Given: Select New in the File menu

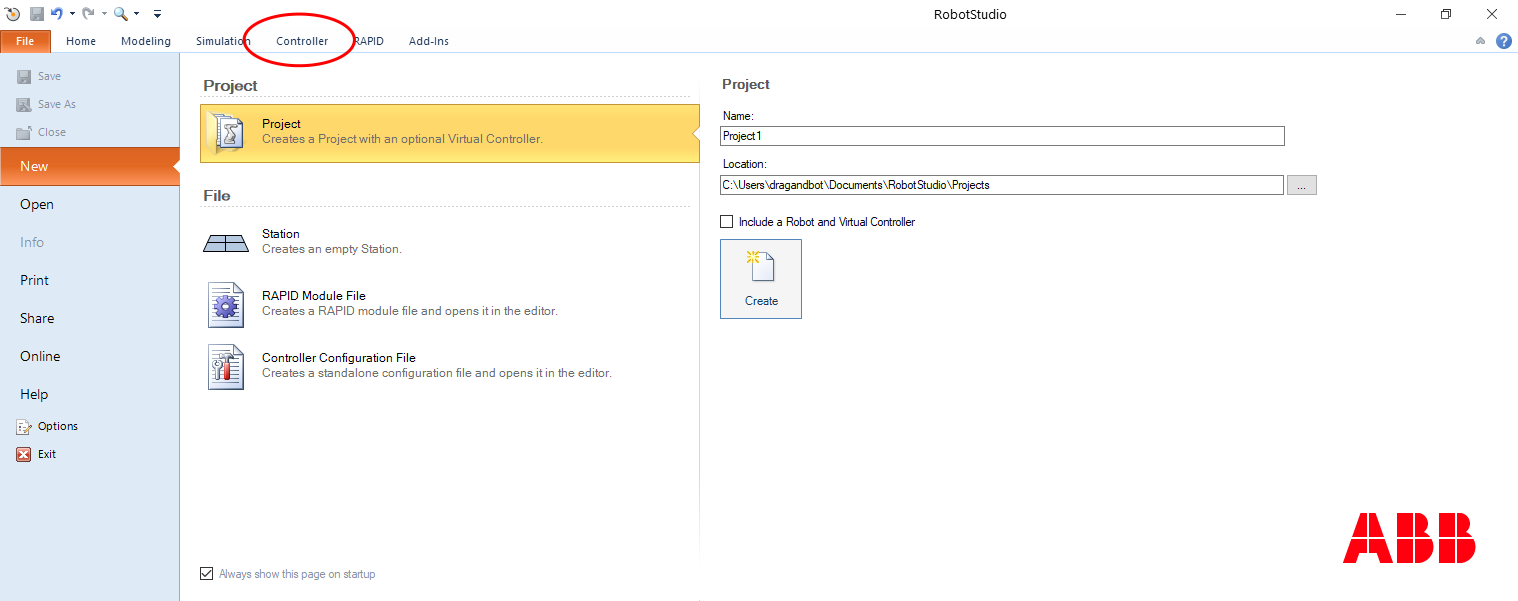Looking at the screenshot, I should pos(90,166).
